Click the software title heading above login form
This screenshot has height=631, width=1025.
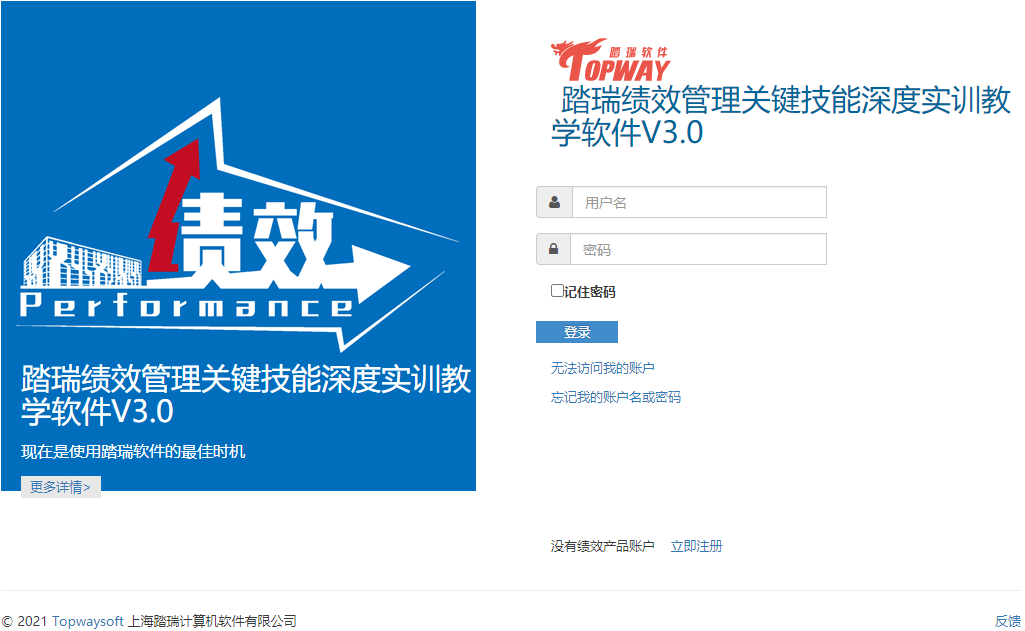[781, 116]
